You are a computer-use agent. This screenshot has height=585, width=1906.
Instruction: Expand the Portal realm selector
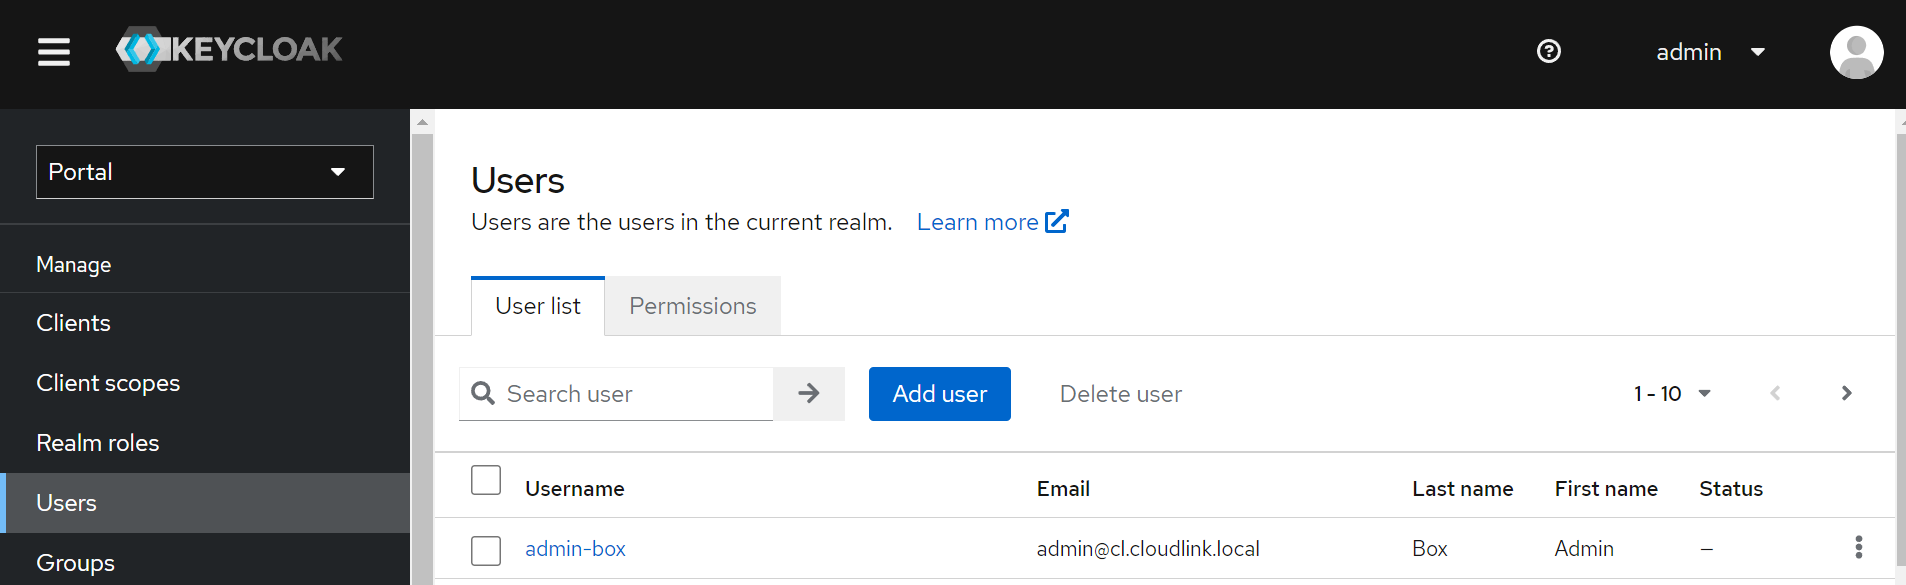coord(205,172)
